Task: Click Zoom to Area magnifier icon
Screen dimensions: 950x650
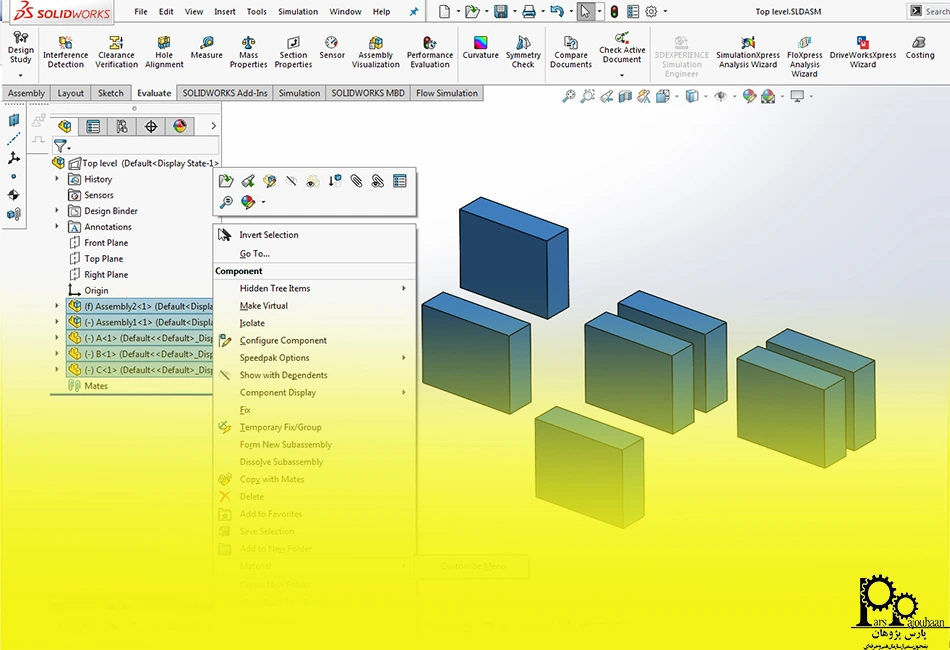Action: pos(587,96)
